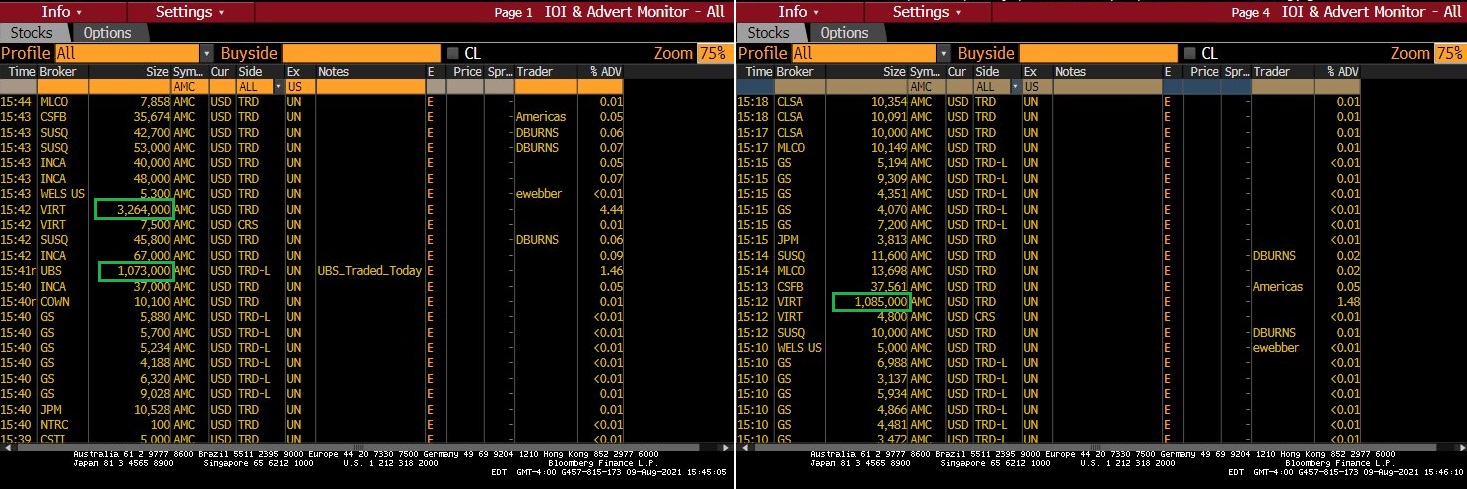Open the Info menu in Page 1 panel
Screen dimensions: 1467x489
pos(62,12)
